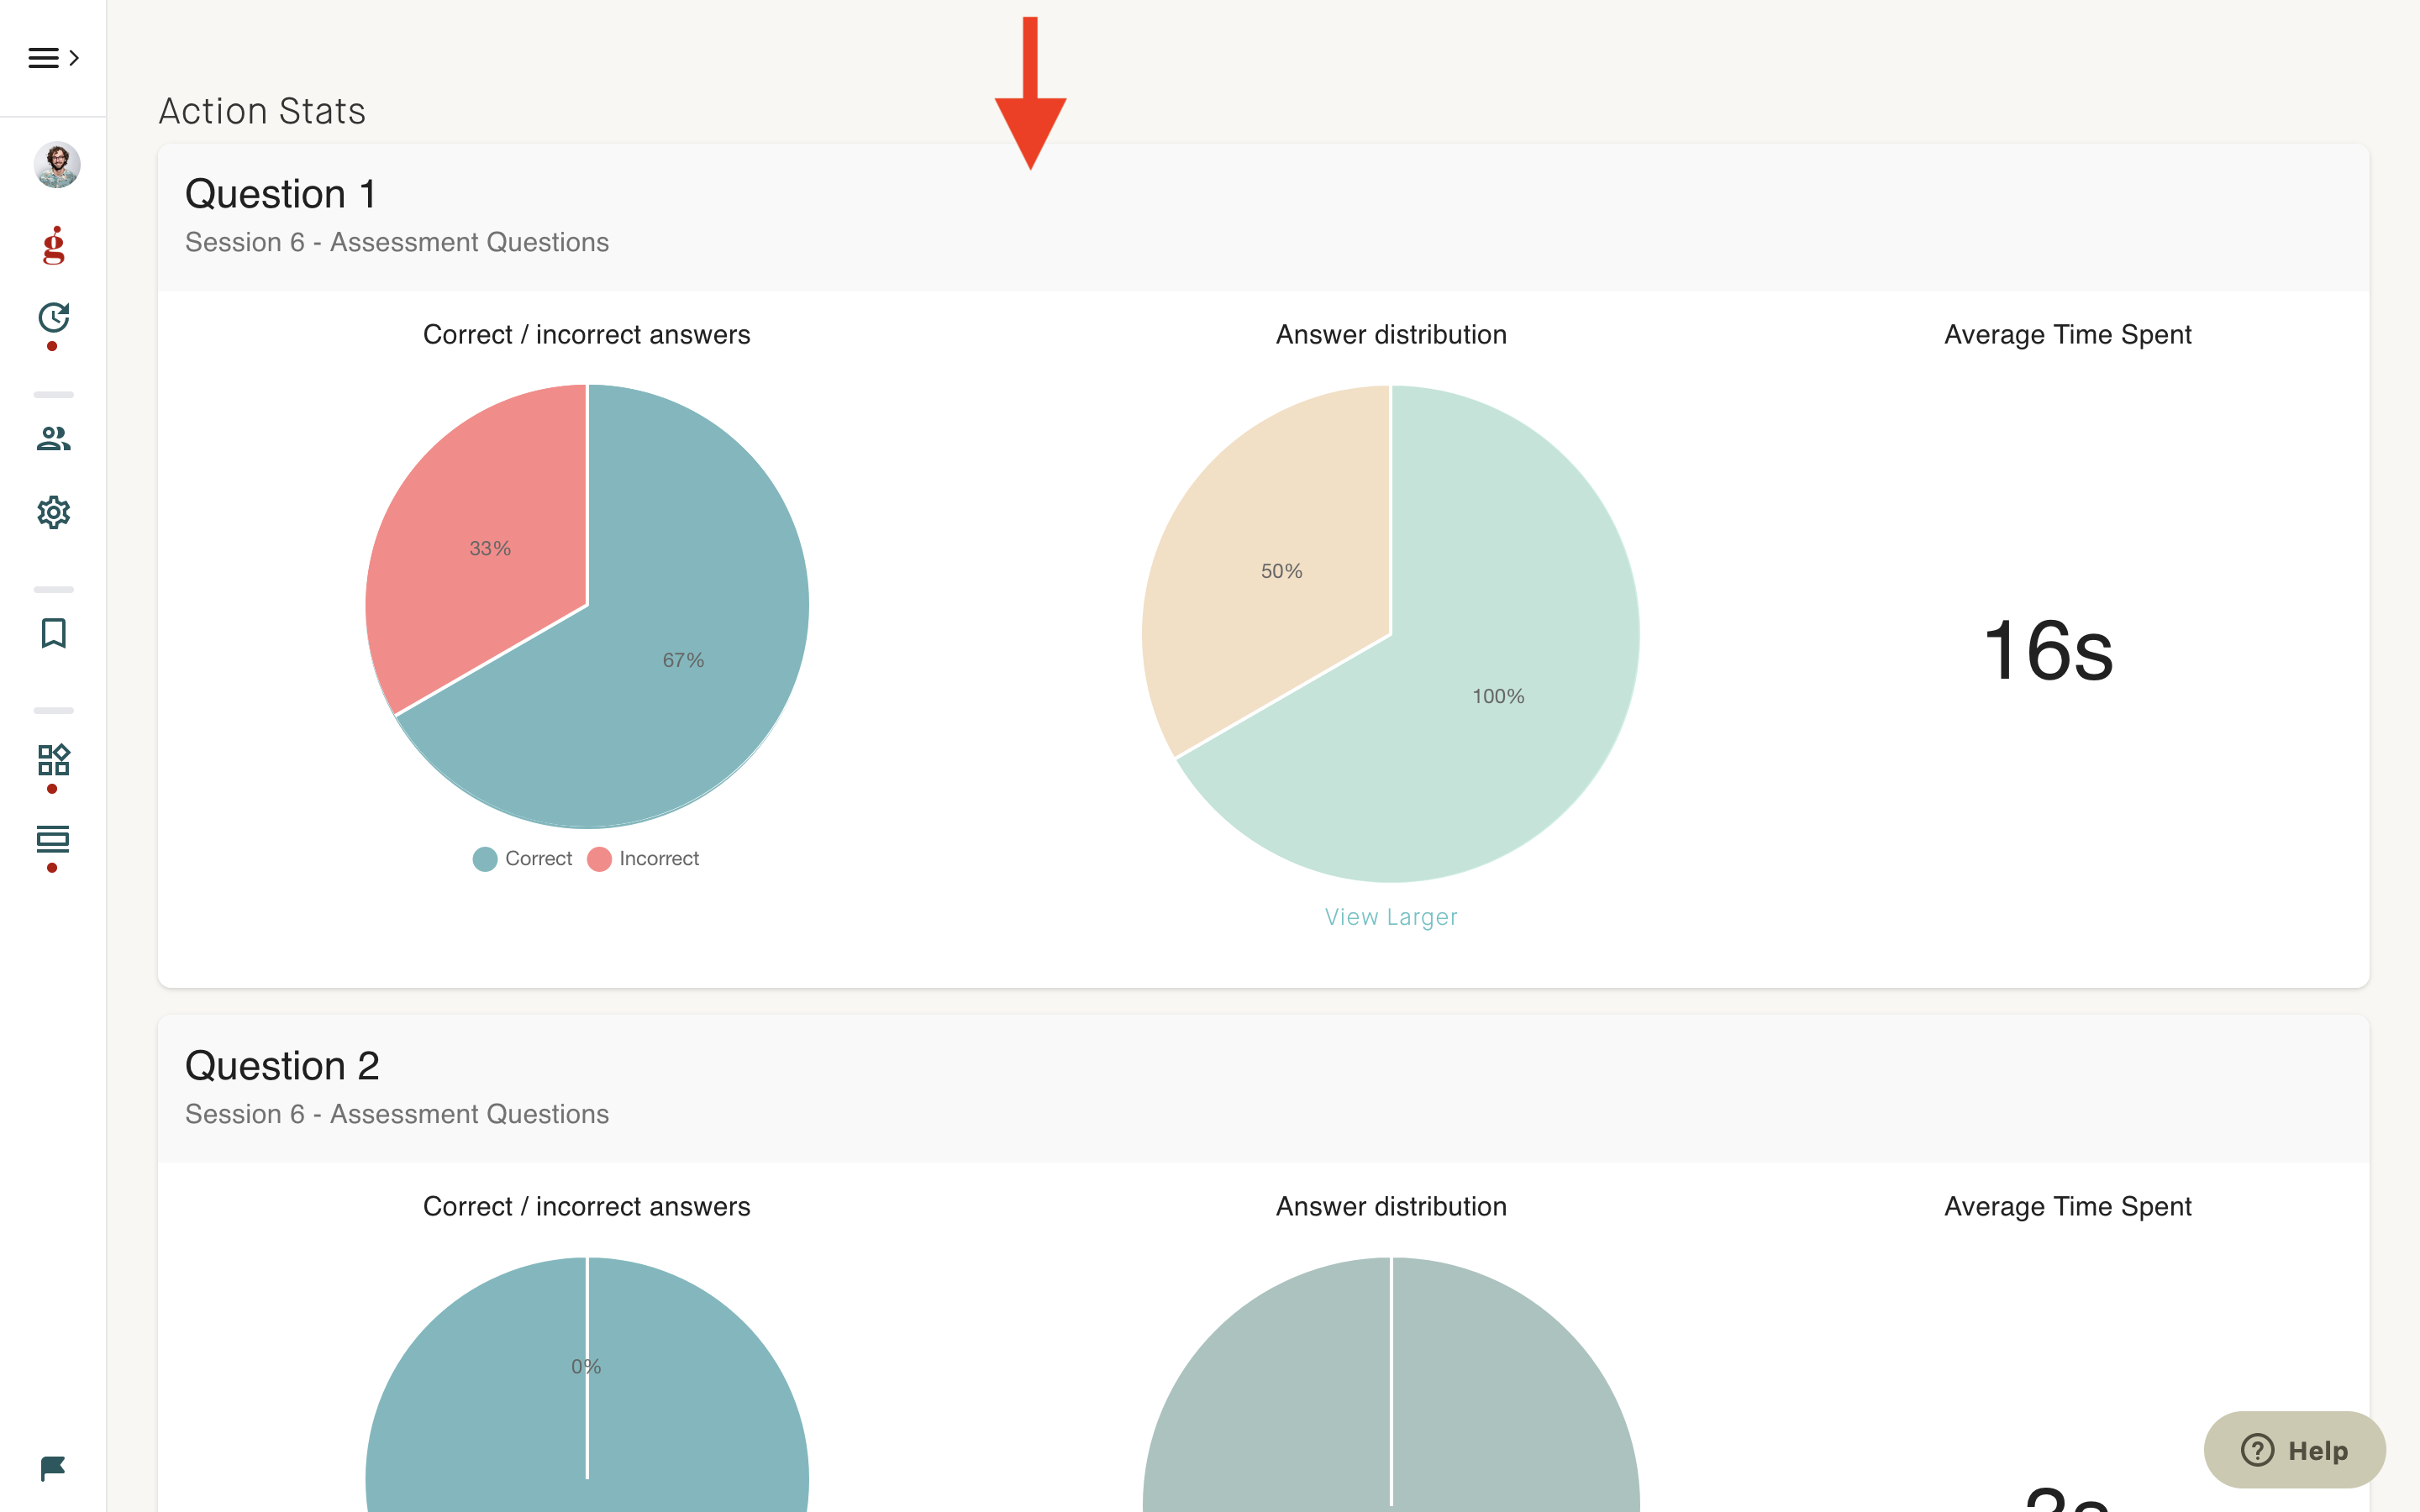This screenshot has height=1512, width=2420.
Task: Click View Larger under Answer distribution
Action: [x=1391, y=917]
